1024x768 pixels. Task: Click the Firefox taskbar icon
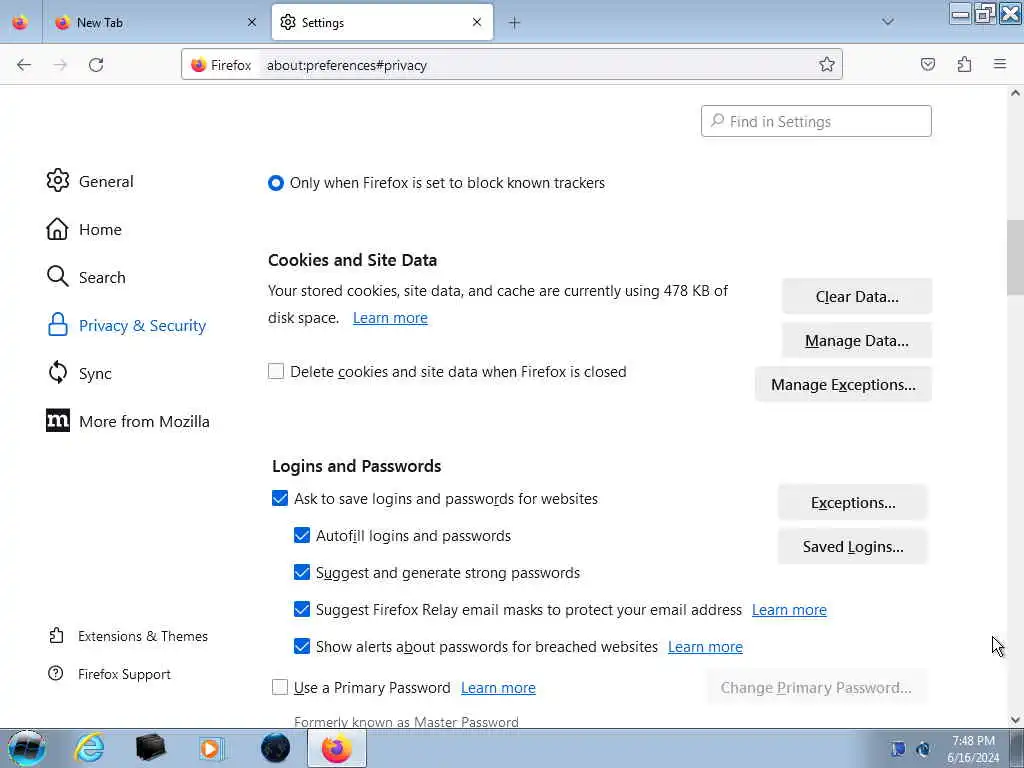point(336,748)
